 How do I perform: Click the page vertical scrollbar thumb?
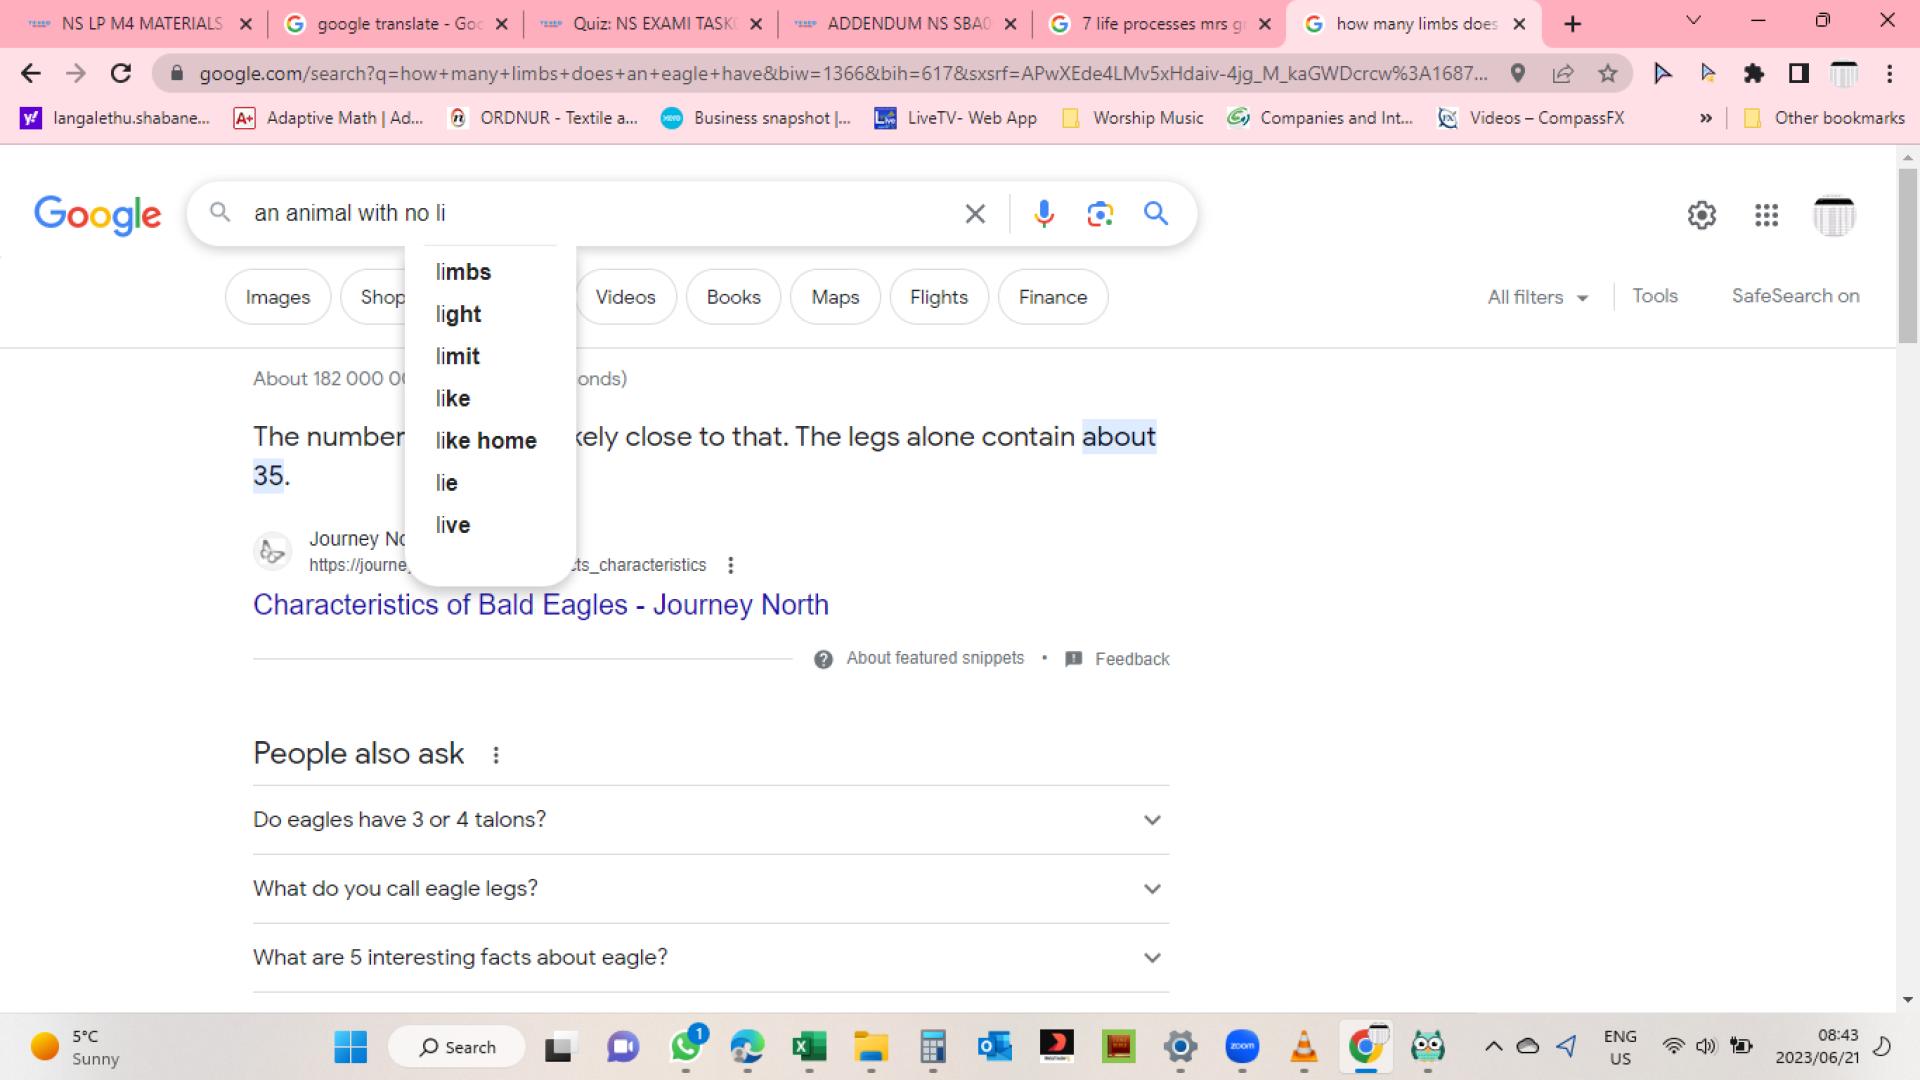(x=1908, y=255)
